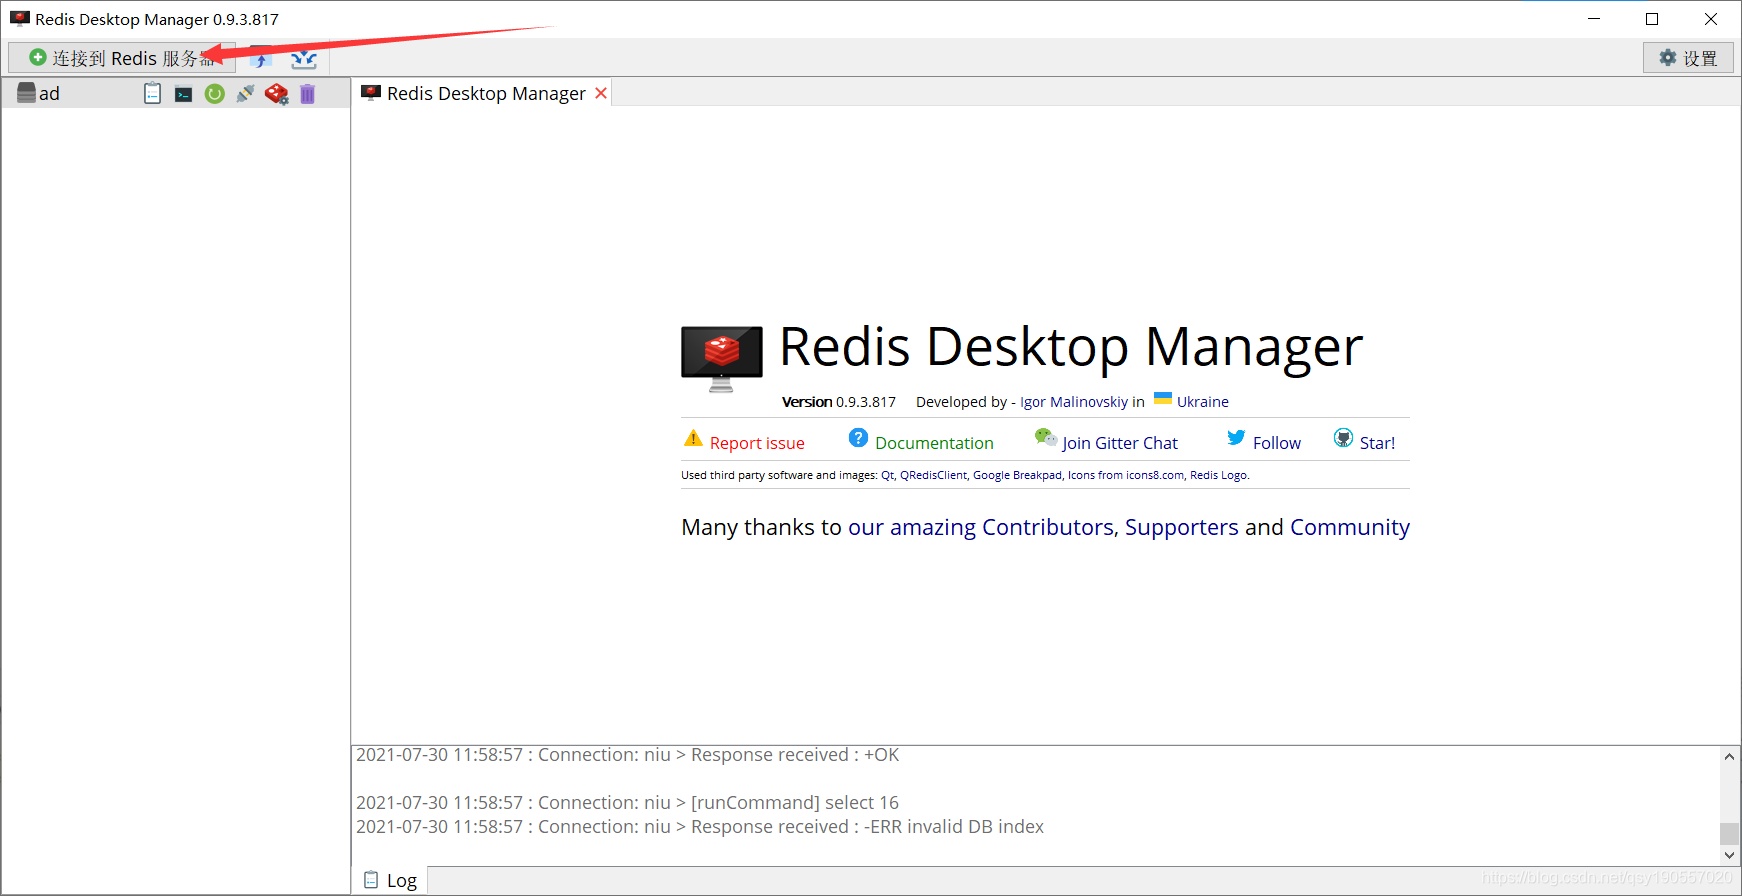Image resolution: width=1742 pixels, height=896 pixels.
Task: Open the settings gear button
Action: (x=1688, y=58)
